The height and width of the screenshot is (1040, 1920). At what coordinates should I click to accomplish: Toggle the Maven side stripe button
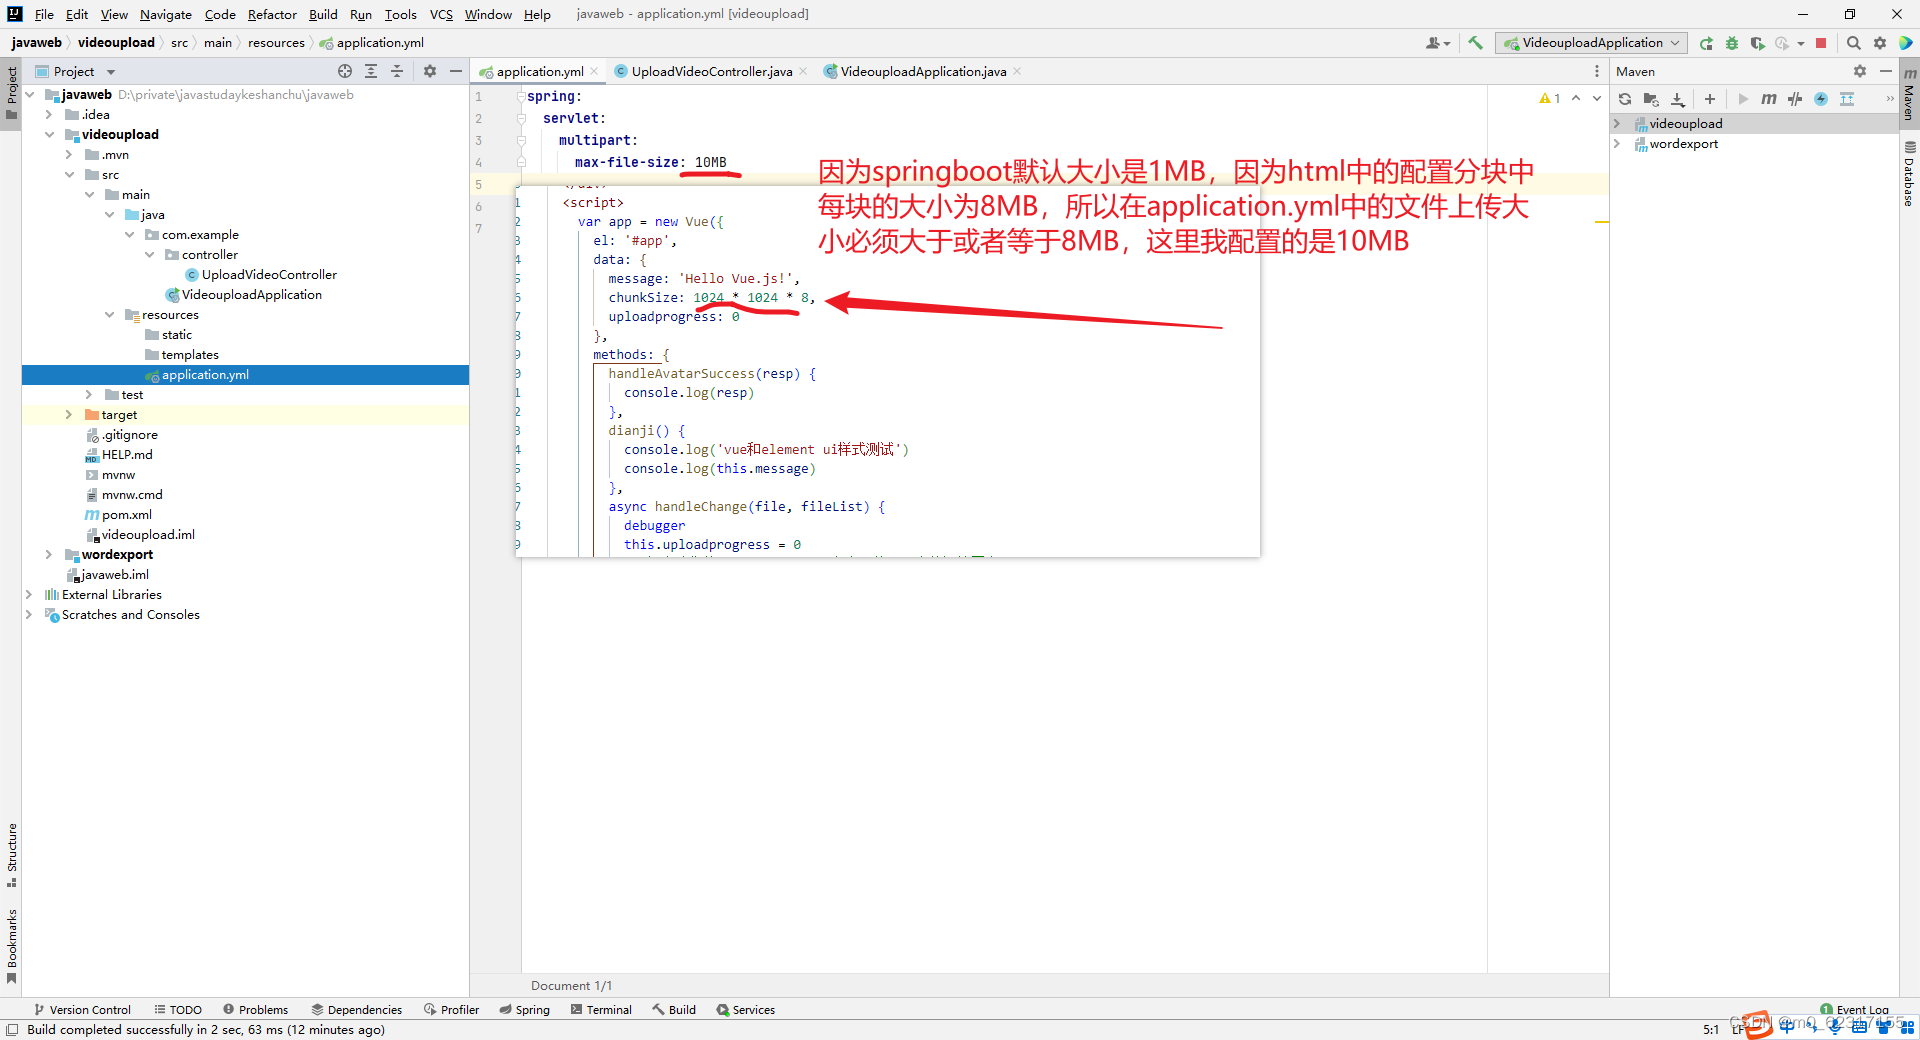point(1909,94)
